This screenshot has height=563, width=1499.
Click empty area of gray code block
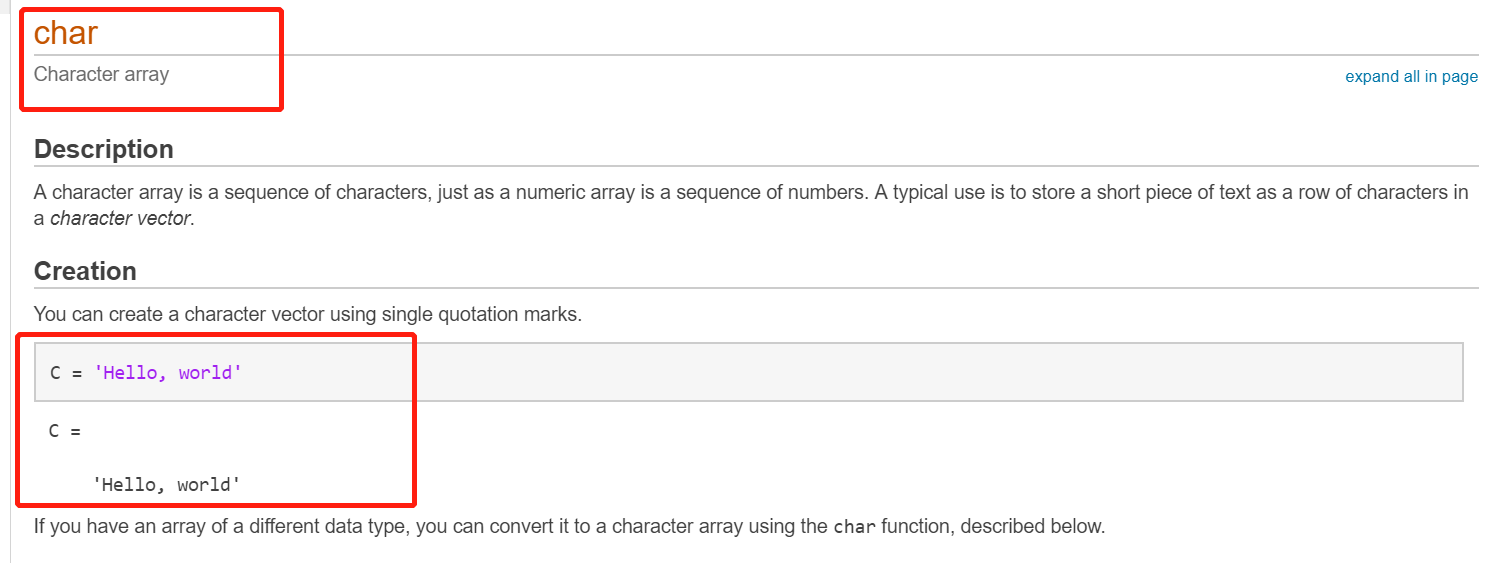[x=850, y=372]
